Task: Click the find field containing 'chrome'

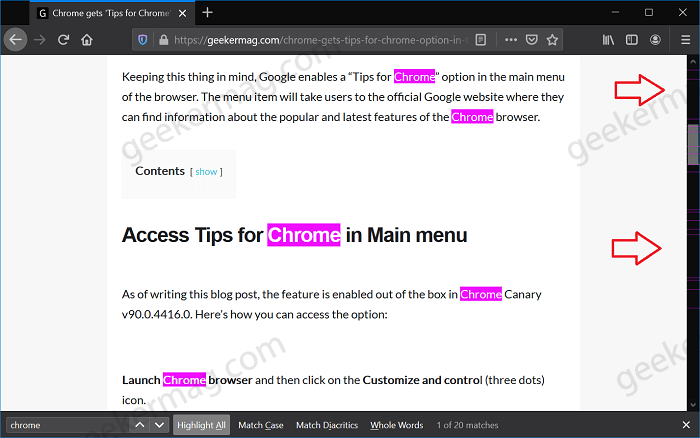Action: click(68, 425)
